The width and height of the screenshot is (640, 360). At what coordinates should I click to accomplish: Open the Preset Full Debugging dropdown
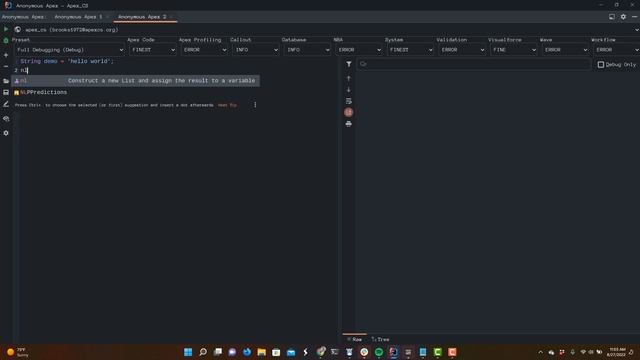pos(70,50)
